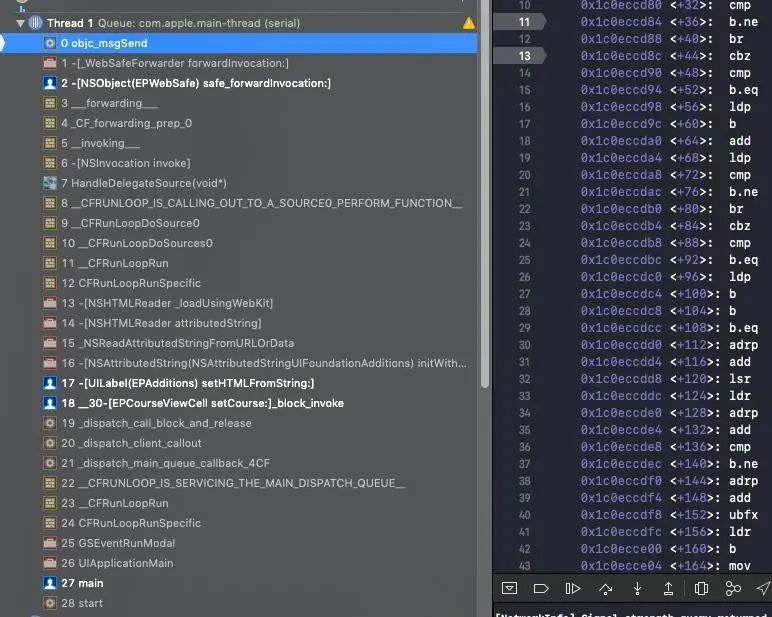Click the WebKit icon beside frame 7 HandleDelegateSource
This screenshot has width=772, height=617.
click(50, 183)
